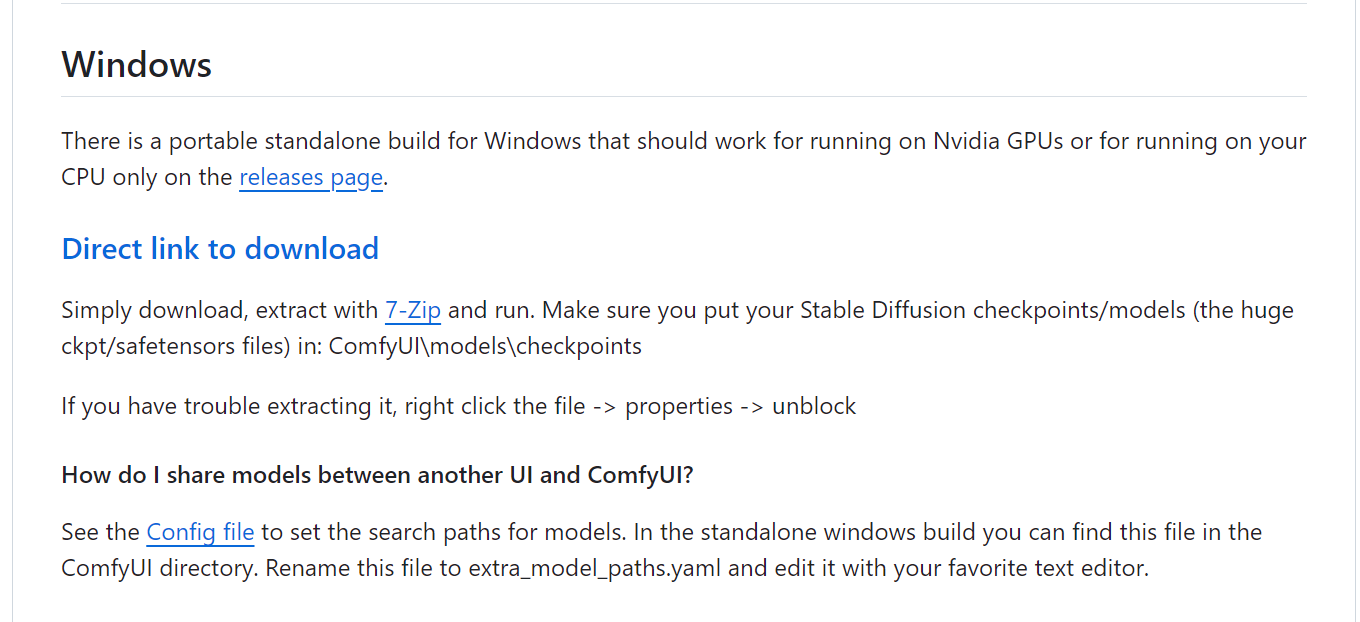Click the 'CPU only on the' text
Image resolution: width=1360 pixels, height=622 pixels.
tap(147, 178)
